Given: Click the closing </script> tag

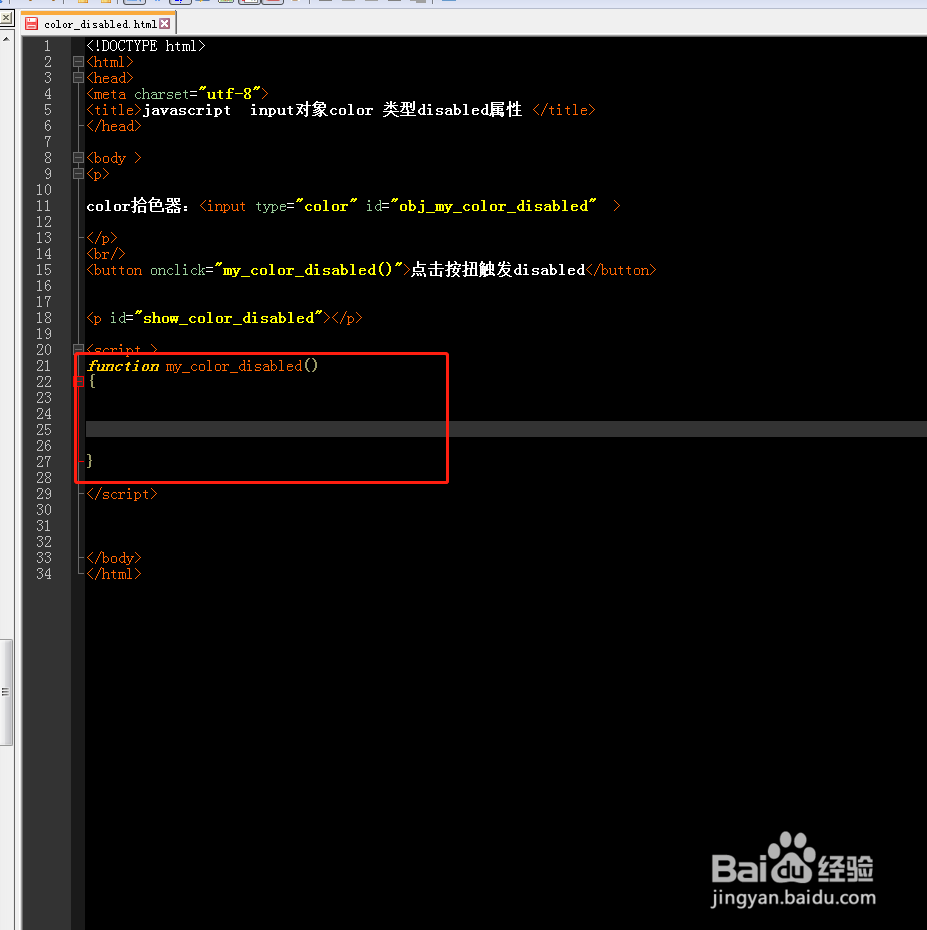Looking at the screenshot, I should pyautogui.click(x=122, y=494).
